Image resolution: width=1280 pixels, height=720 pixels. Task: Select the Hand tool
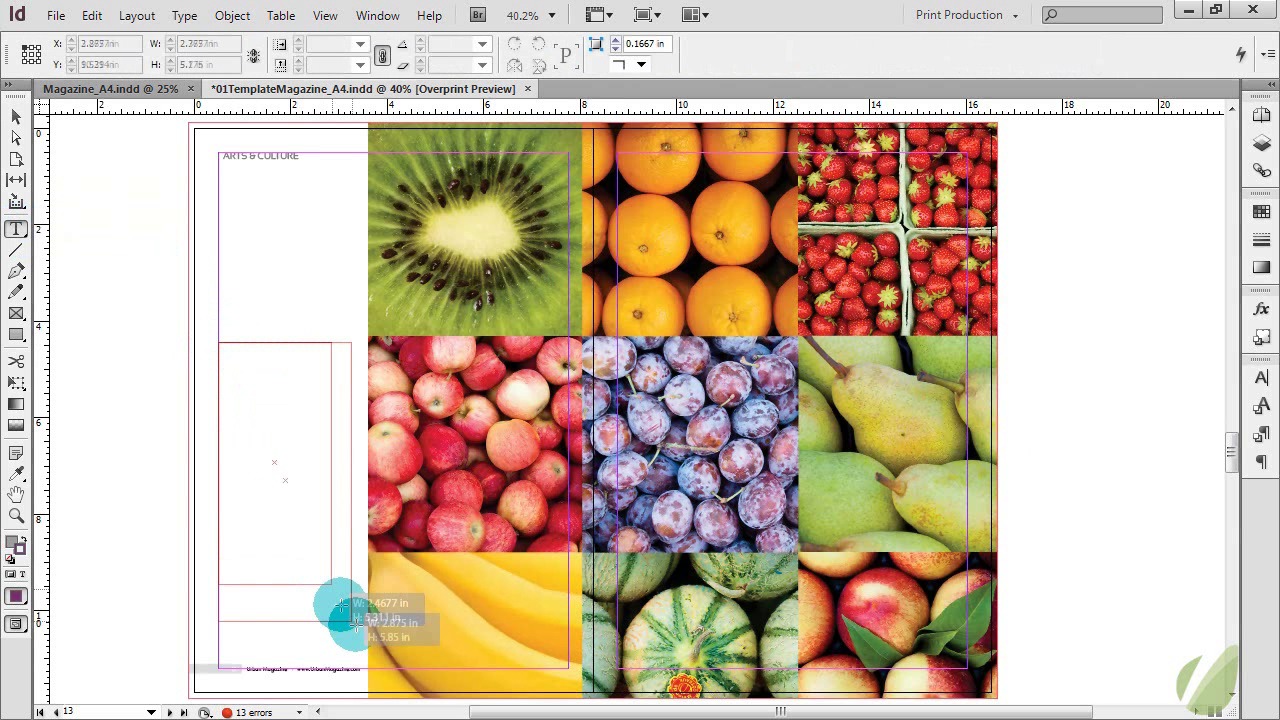(x=16, y=494)
